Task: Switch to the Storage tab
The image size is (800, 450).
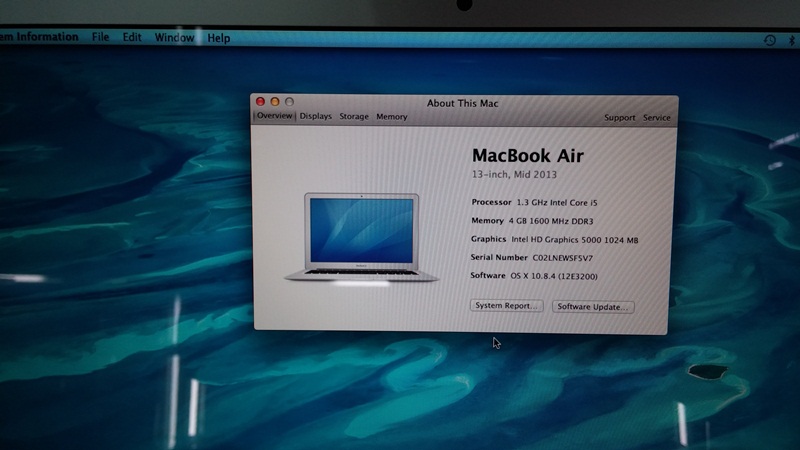Action: [354, 117]
